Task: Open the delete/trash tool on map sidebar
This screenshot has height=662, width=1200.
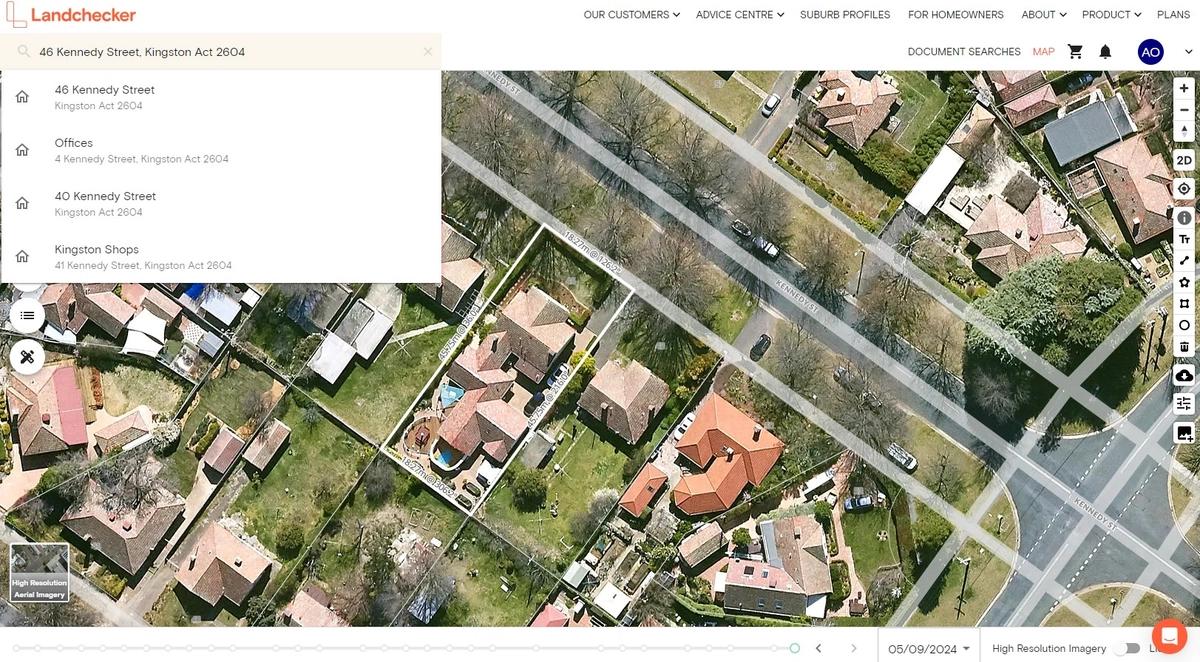Action: click(1184, 346)
